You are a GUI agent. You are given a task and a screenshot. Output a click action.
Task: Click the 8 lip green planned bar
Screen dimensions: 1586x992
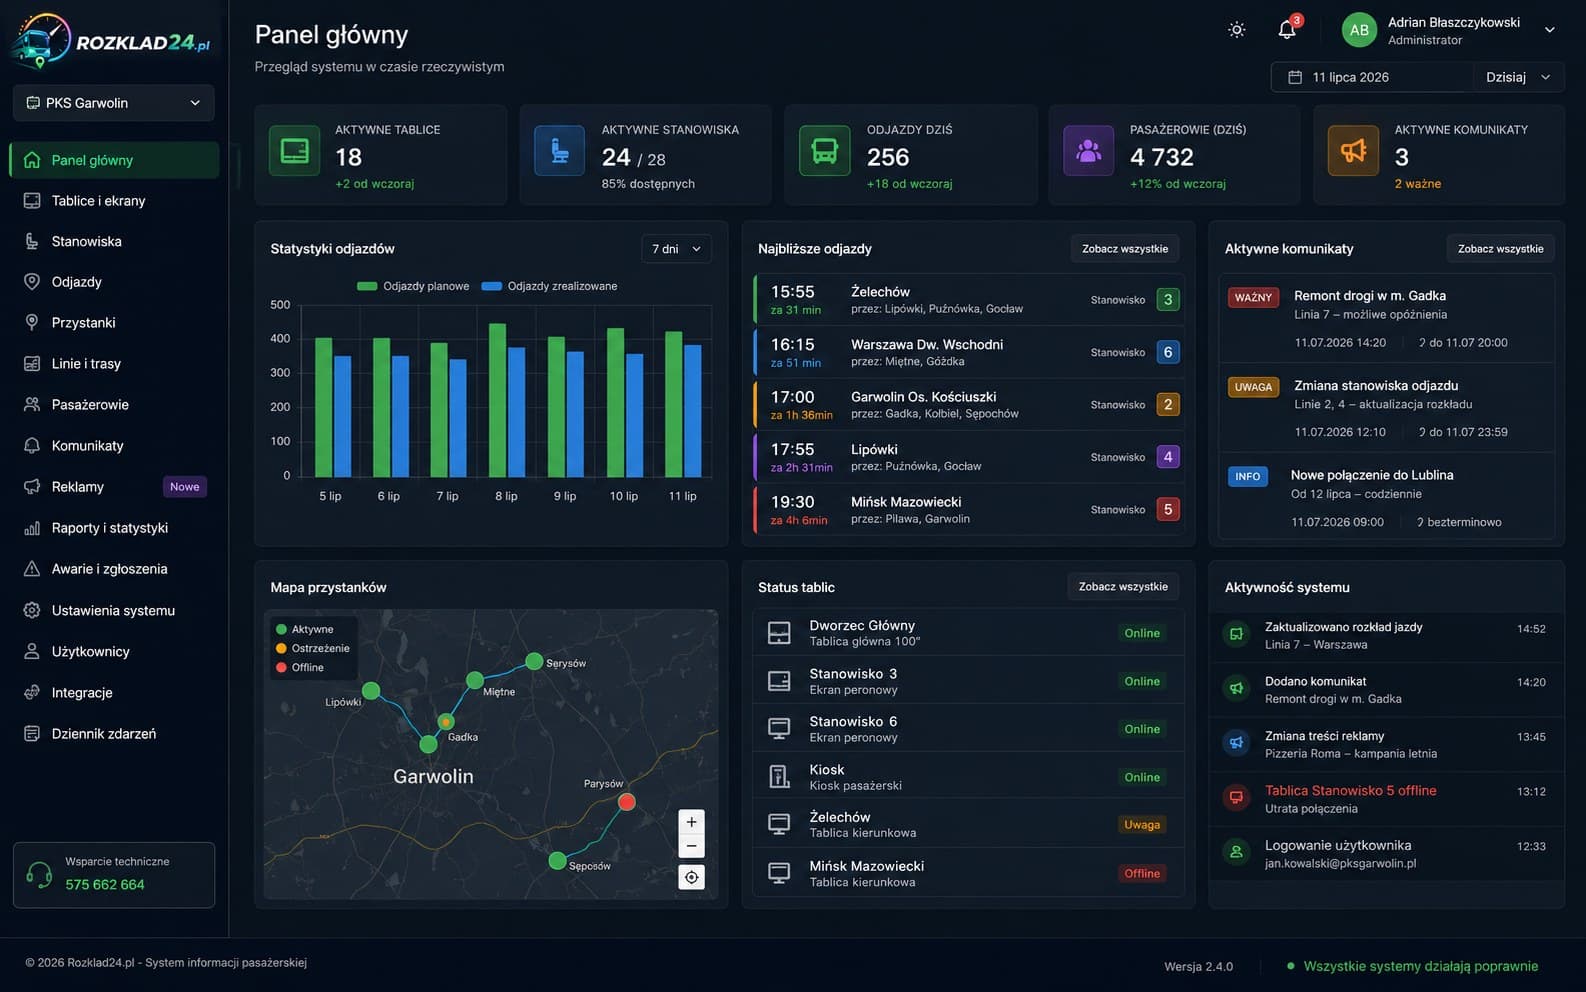498,400
